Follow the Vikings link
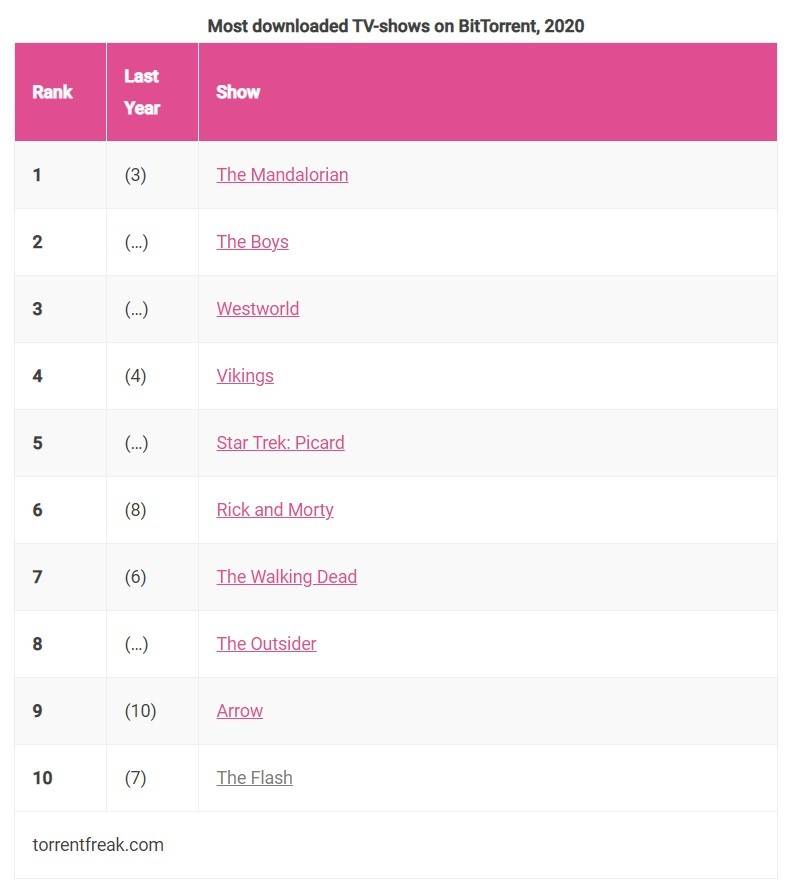Screen dimensions: 791x893 point(244,376)
